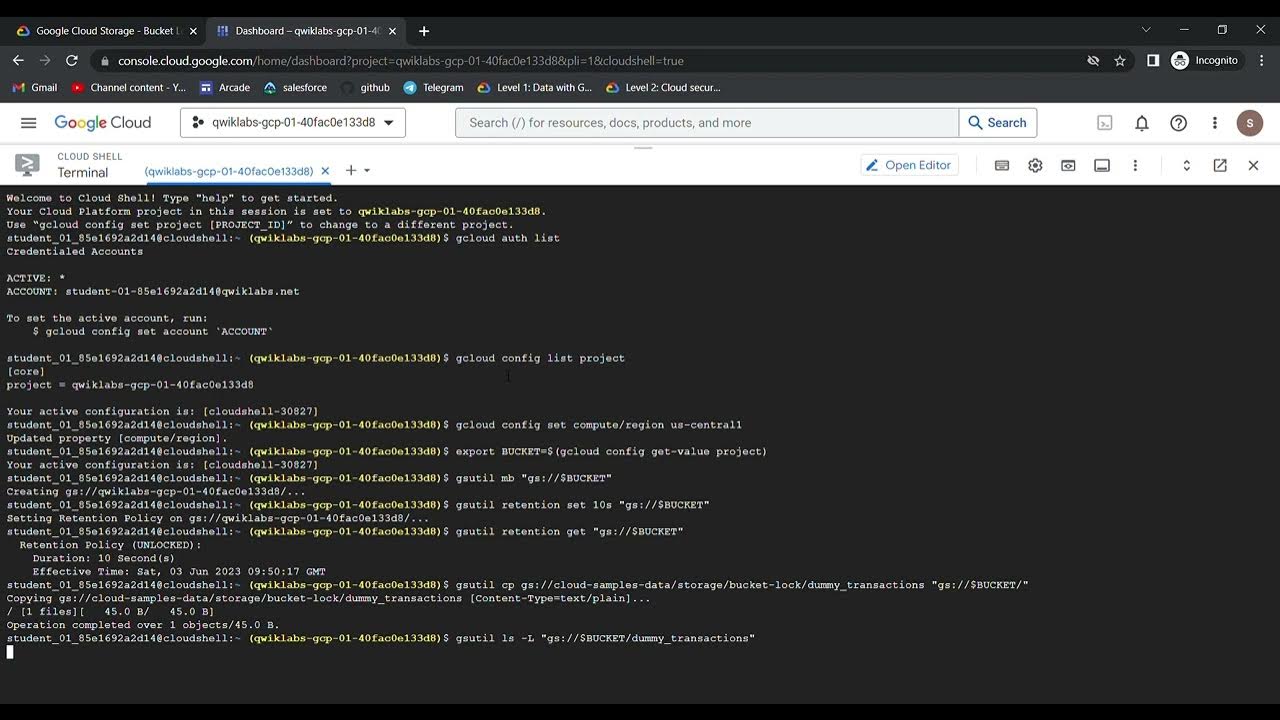Open Cloud Shell more options menu
The width and height of the screenshot is (1280, 720).
click(x=1135, y=165)
